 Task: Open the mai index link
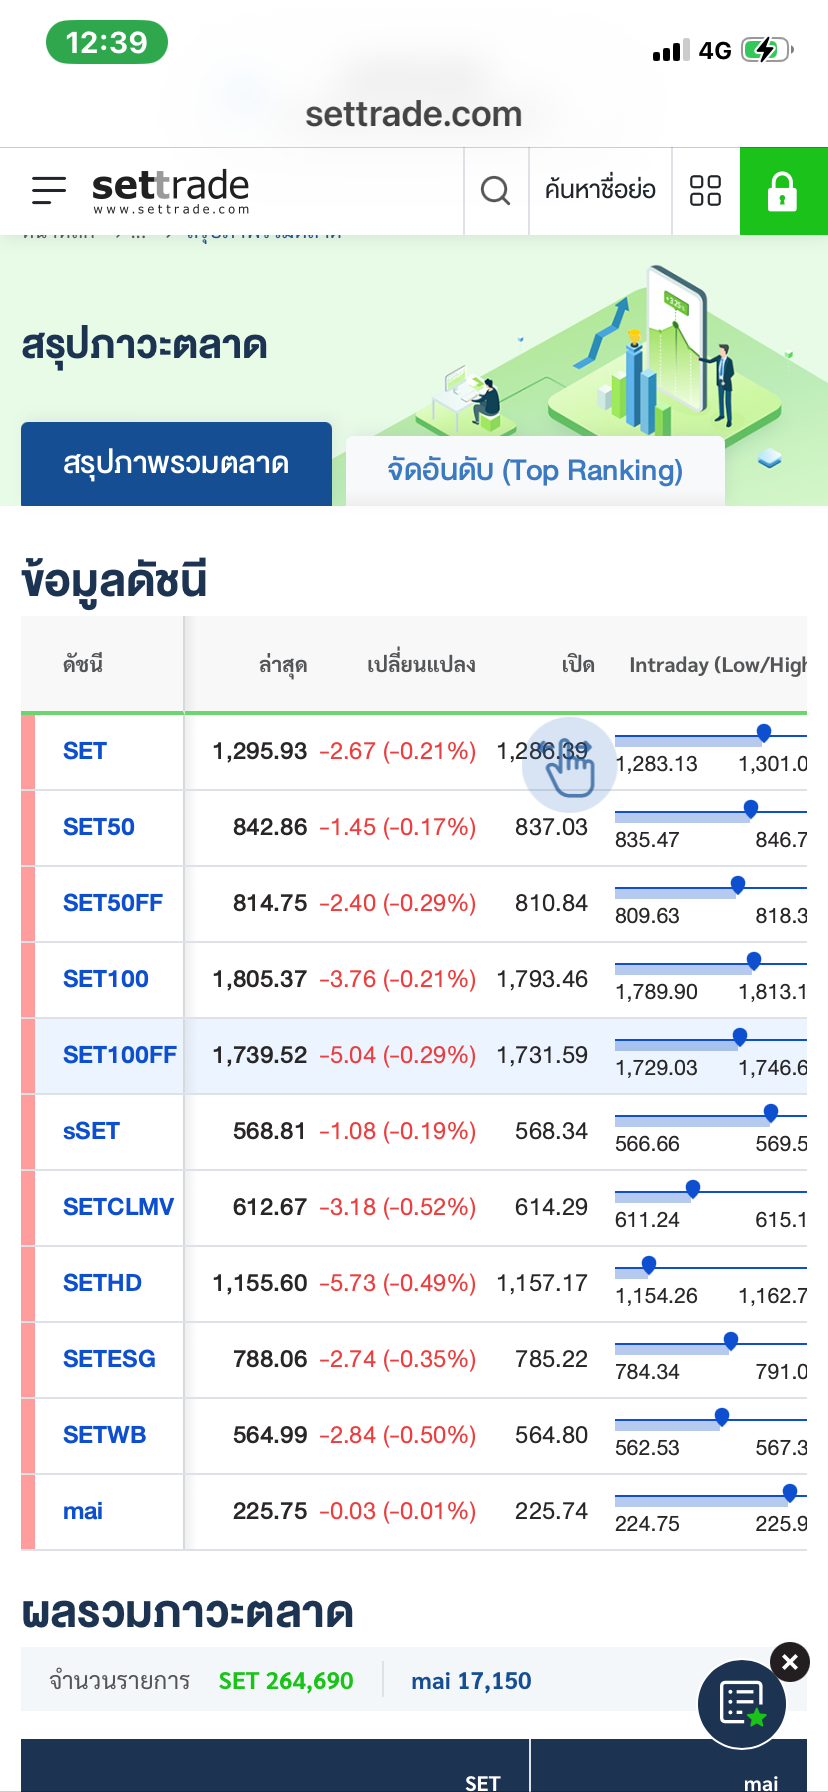click(x=83, y=1511)
